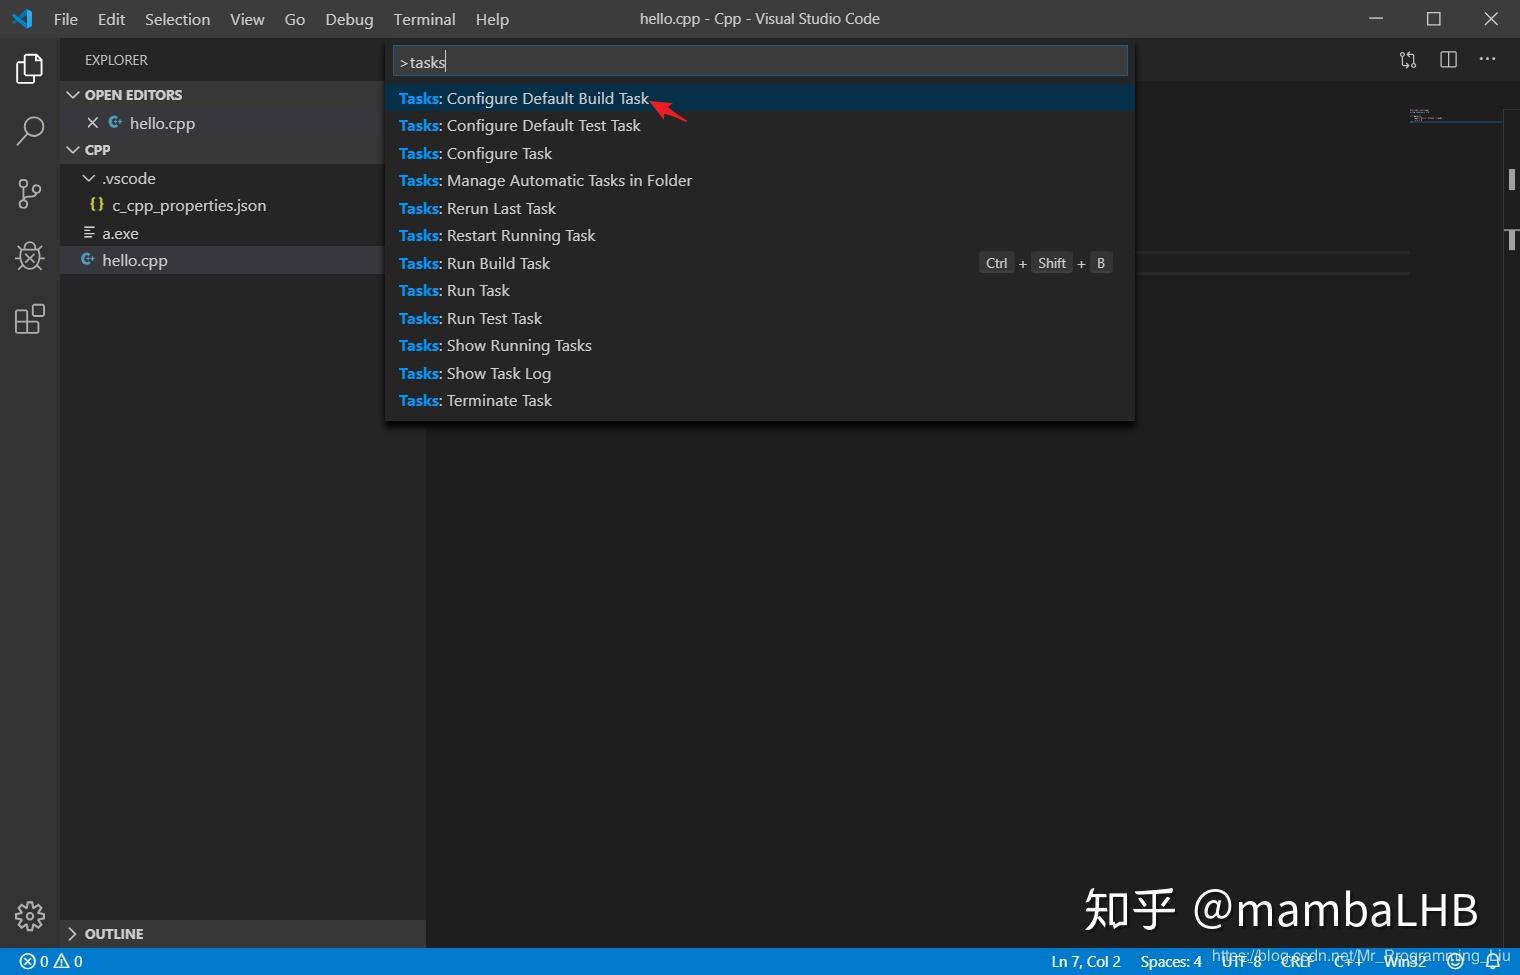Open the Source Control view
Screen dimensions: 1520x975
[x=29, y=193]
